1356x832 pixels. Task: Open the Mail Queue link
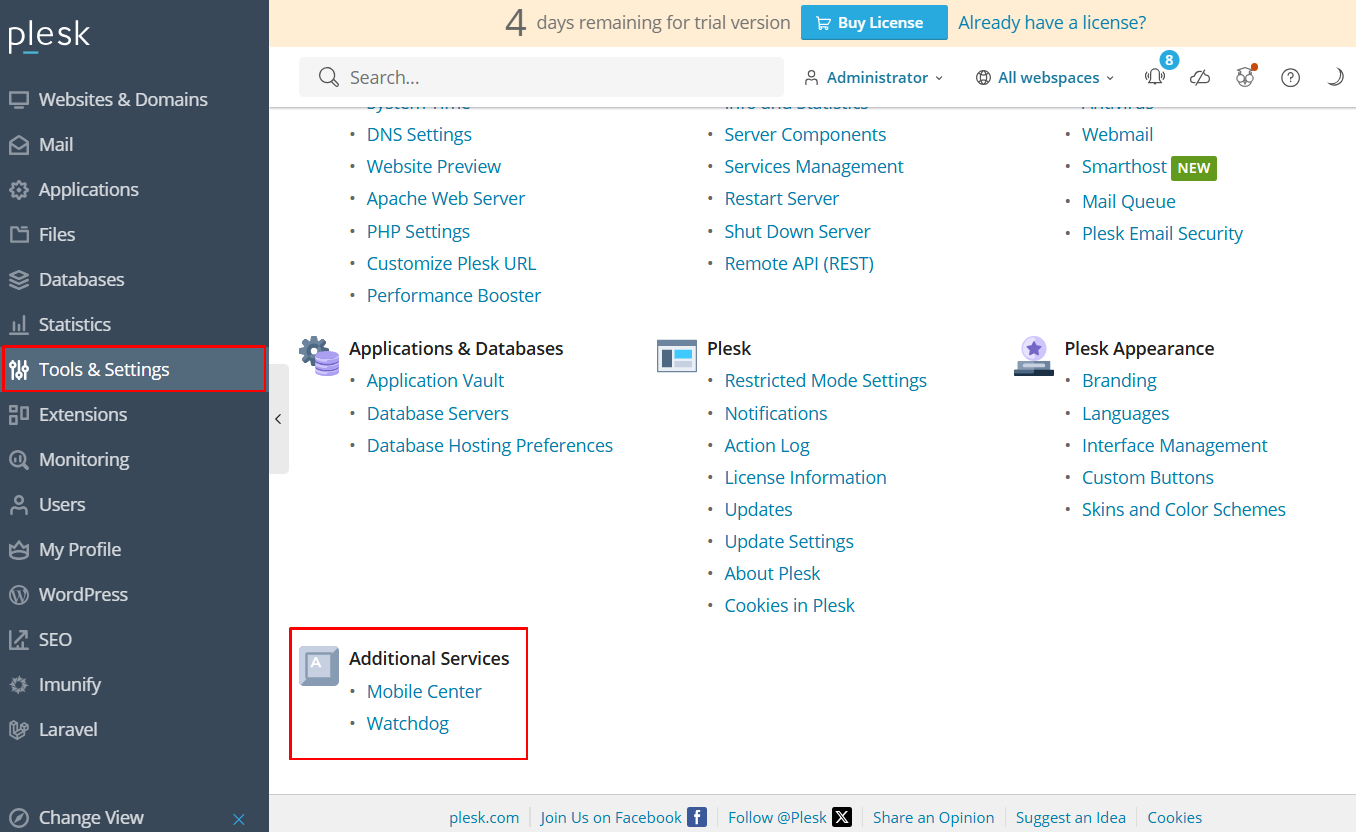(1129, 202)
